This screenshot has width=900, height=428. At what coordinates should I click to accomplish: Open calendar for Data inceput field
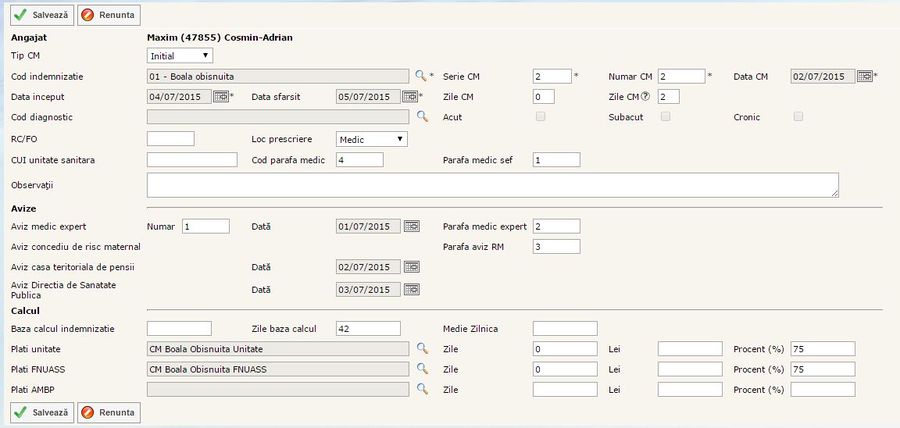[220, 97]
